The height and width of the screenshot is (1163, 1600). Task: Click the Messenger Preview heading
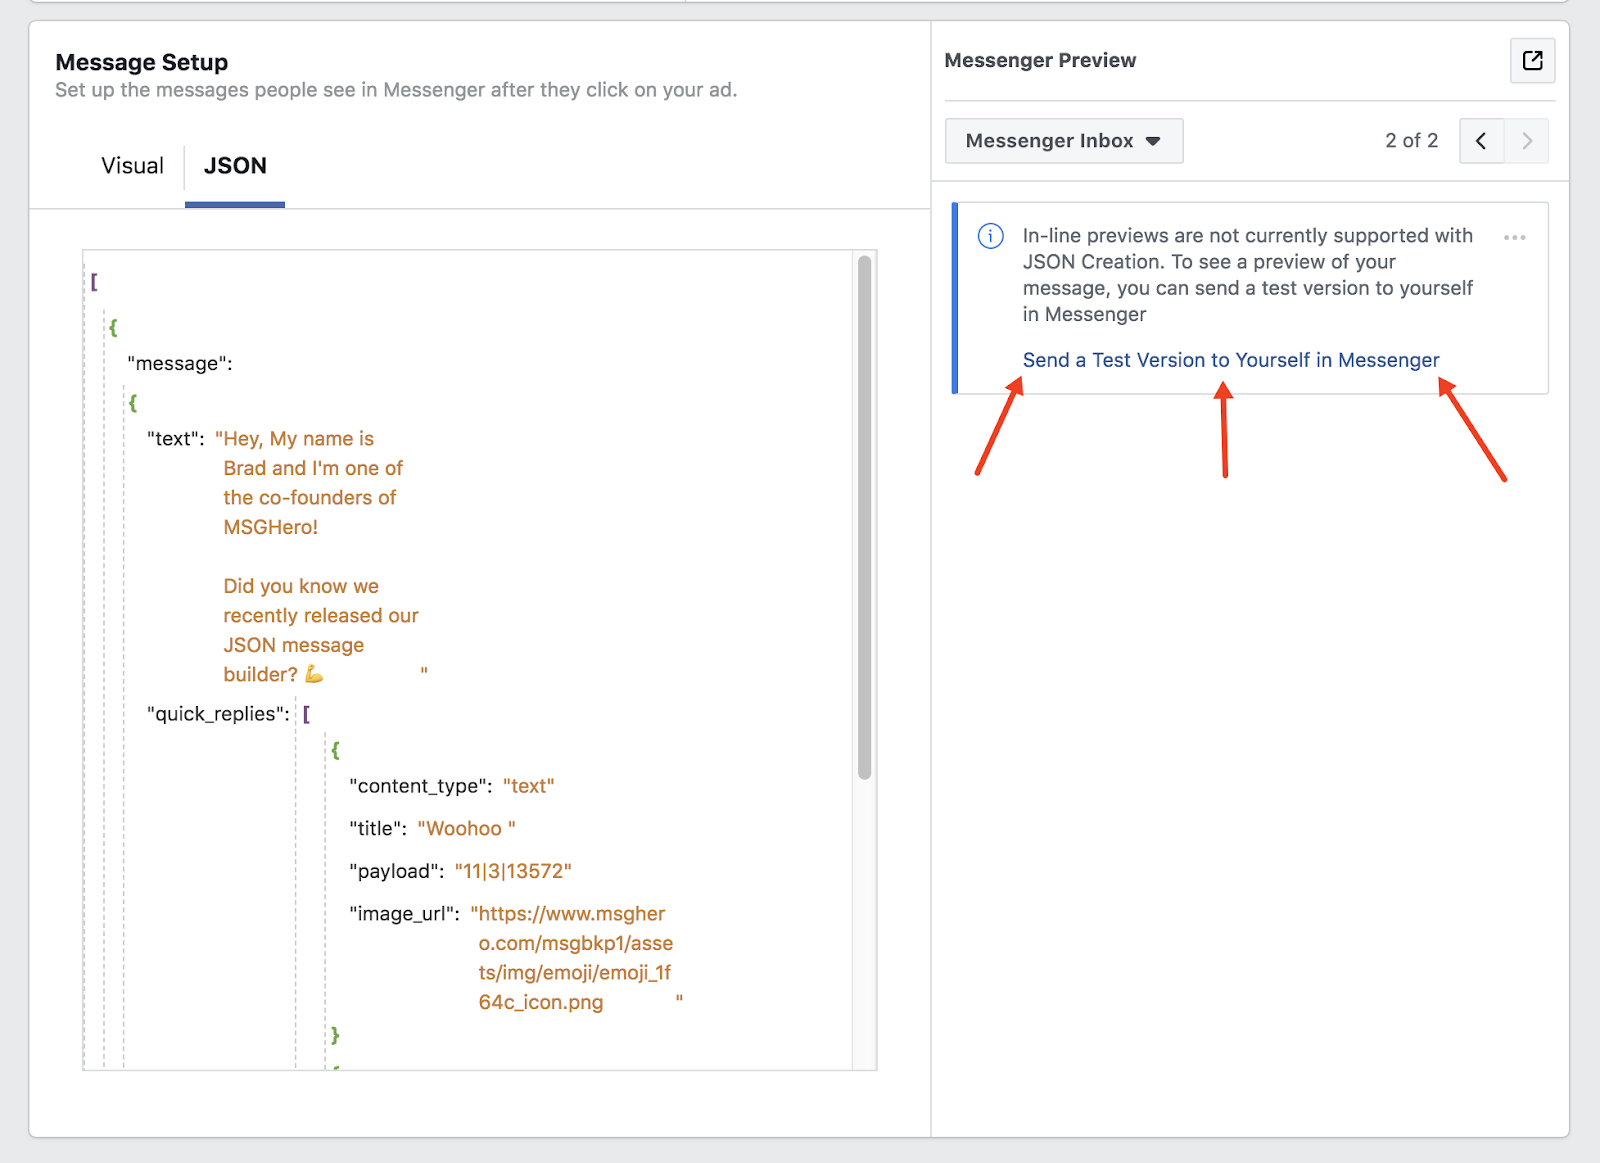tap(1040, 60)
